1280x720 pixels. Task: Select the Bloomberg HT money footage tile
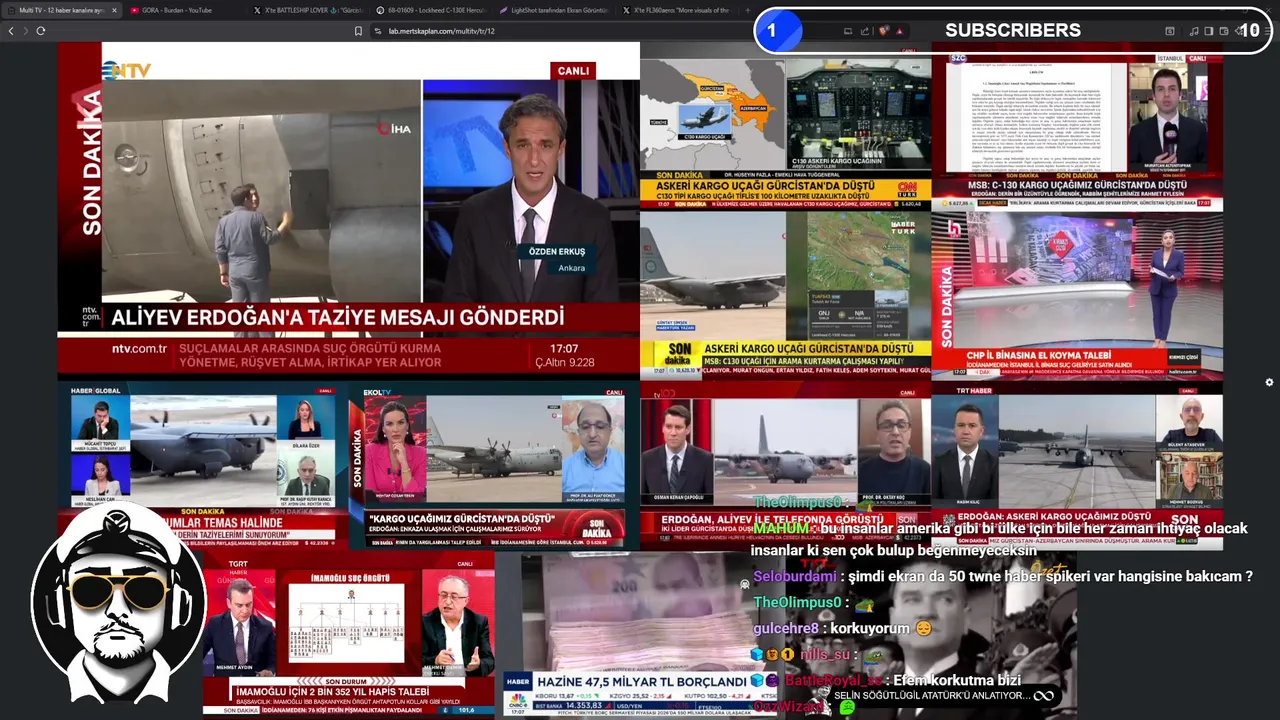tap(640, 634)
